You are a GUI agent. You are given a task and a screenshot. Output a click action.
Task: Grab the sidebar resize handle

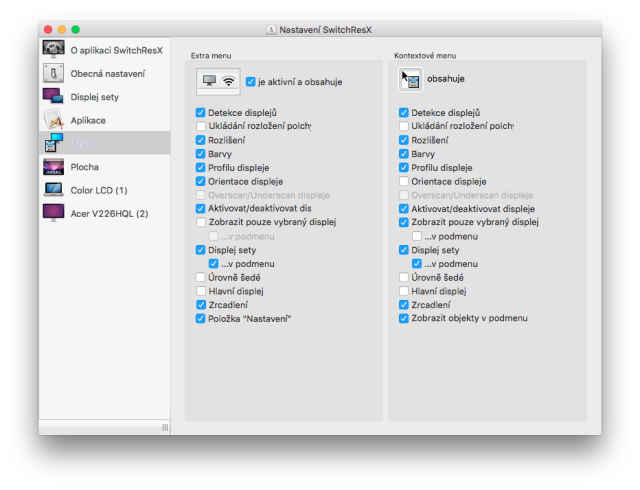click(165, 427)
